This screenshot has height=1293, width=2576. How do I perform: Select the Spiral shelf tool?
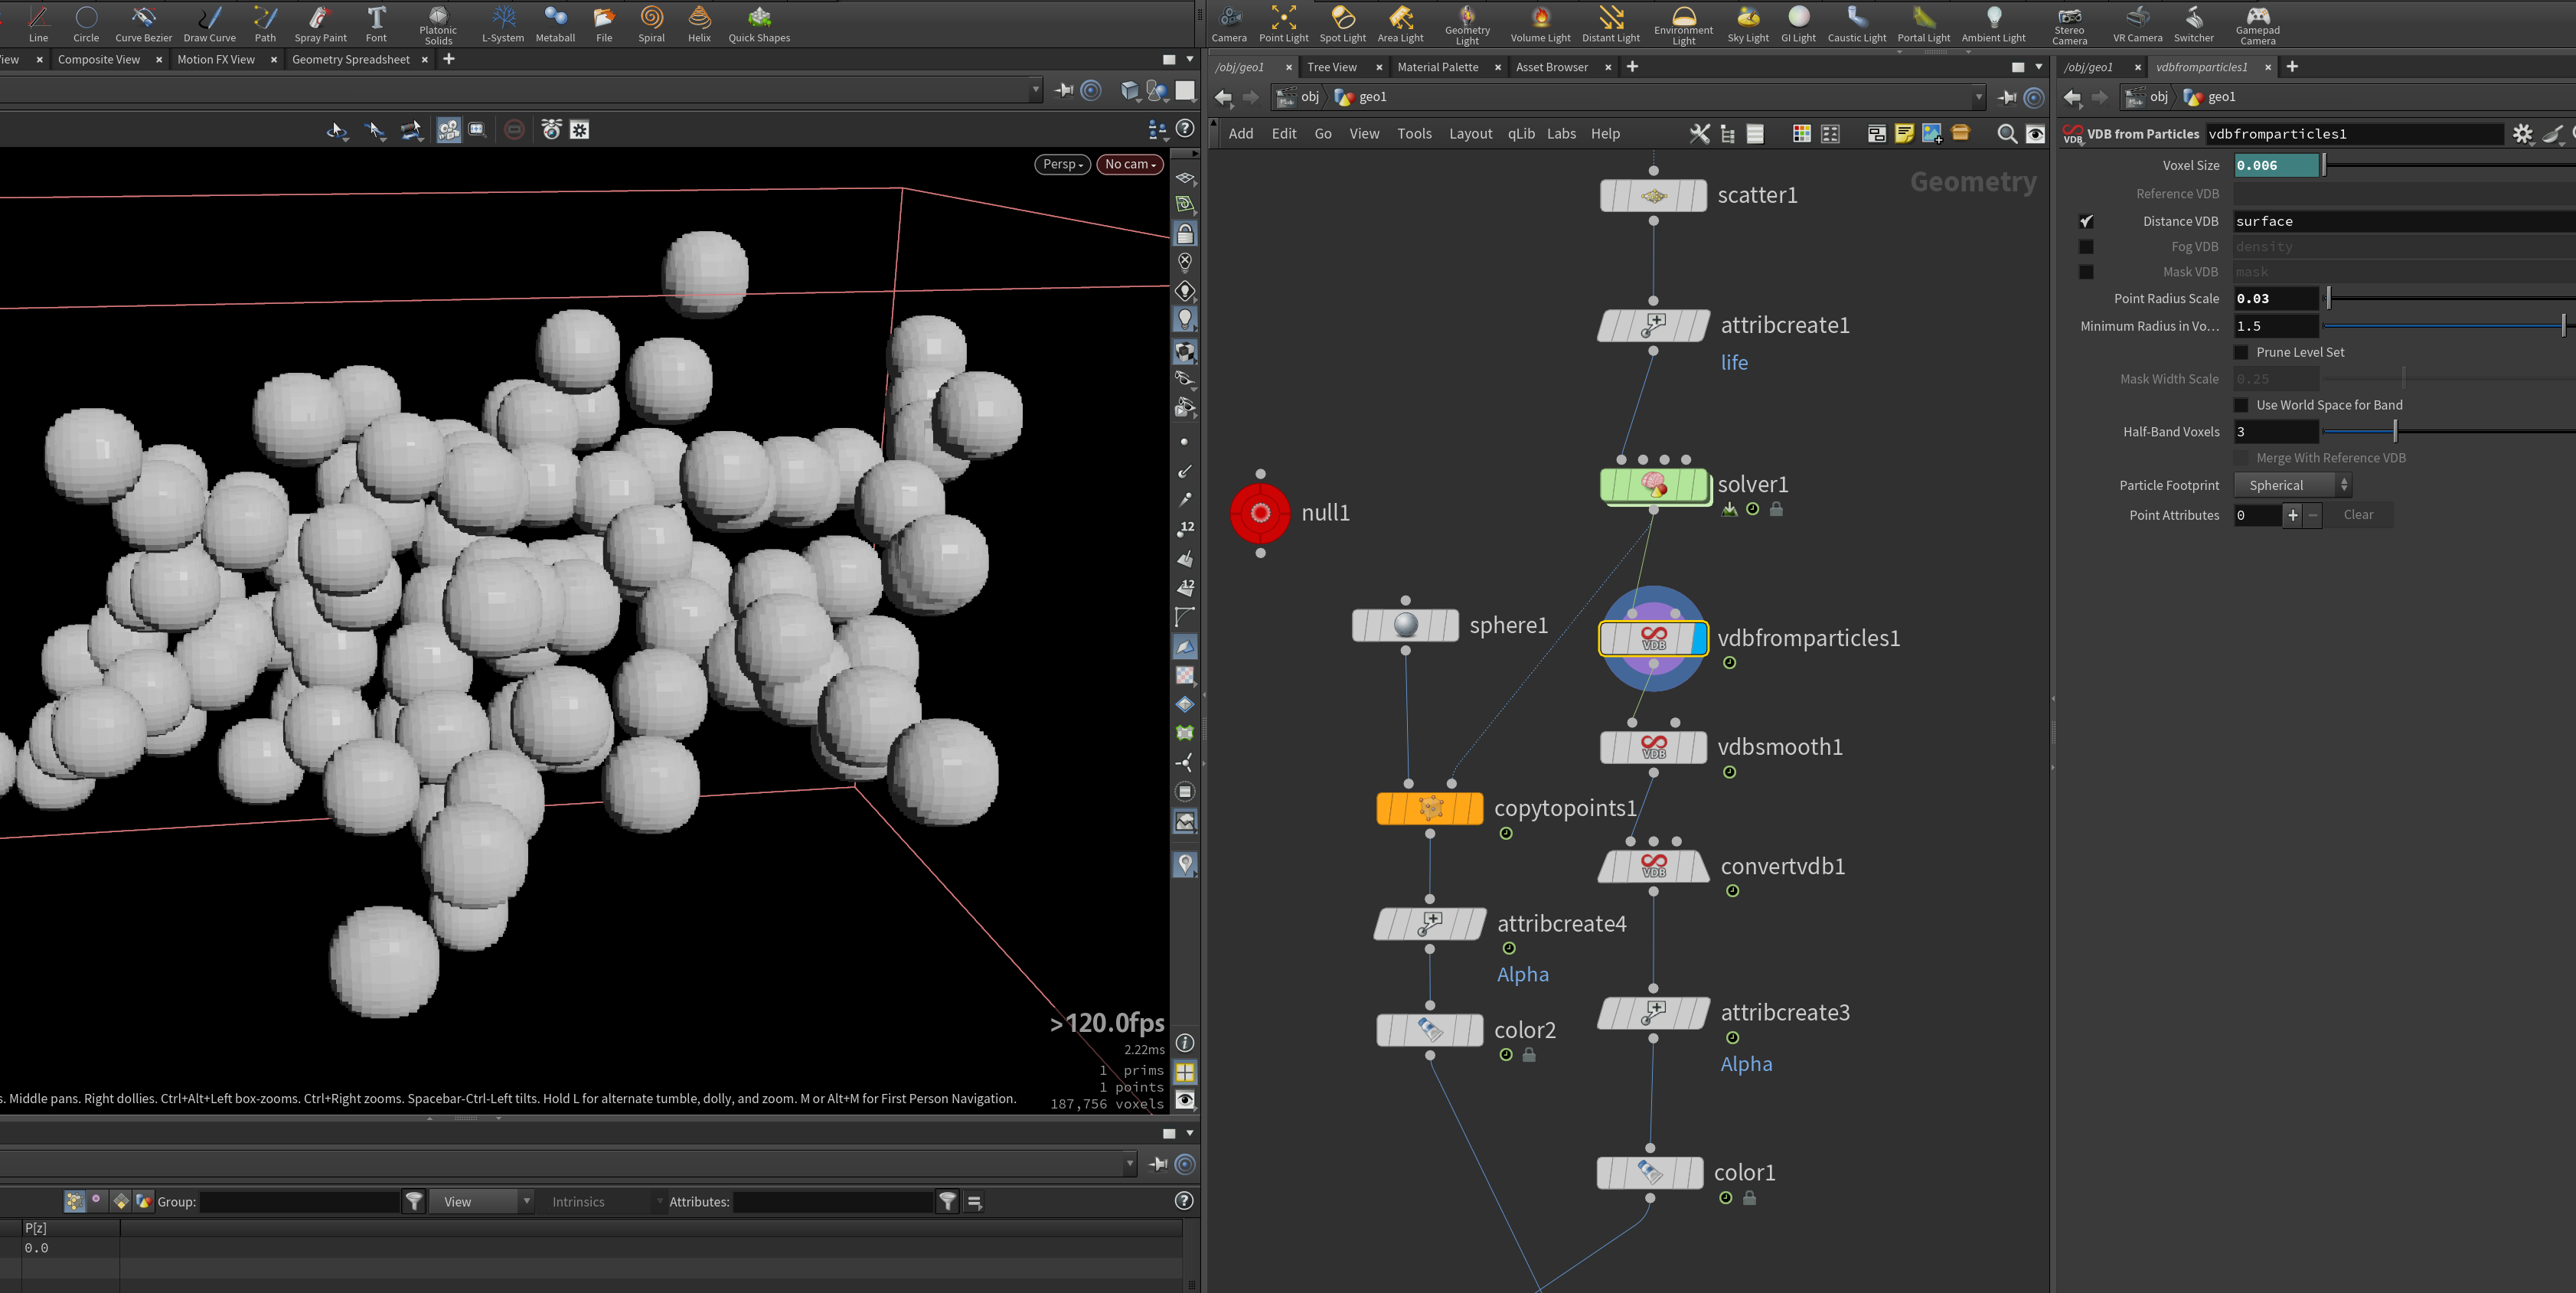tap(651, 24)
